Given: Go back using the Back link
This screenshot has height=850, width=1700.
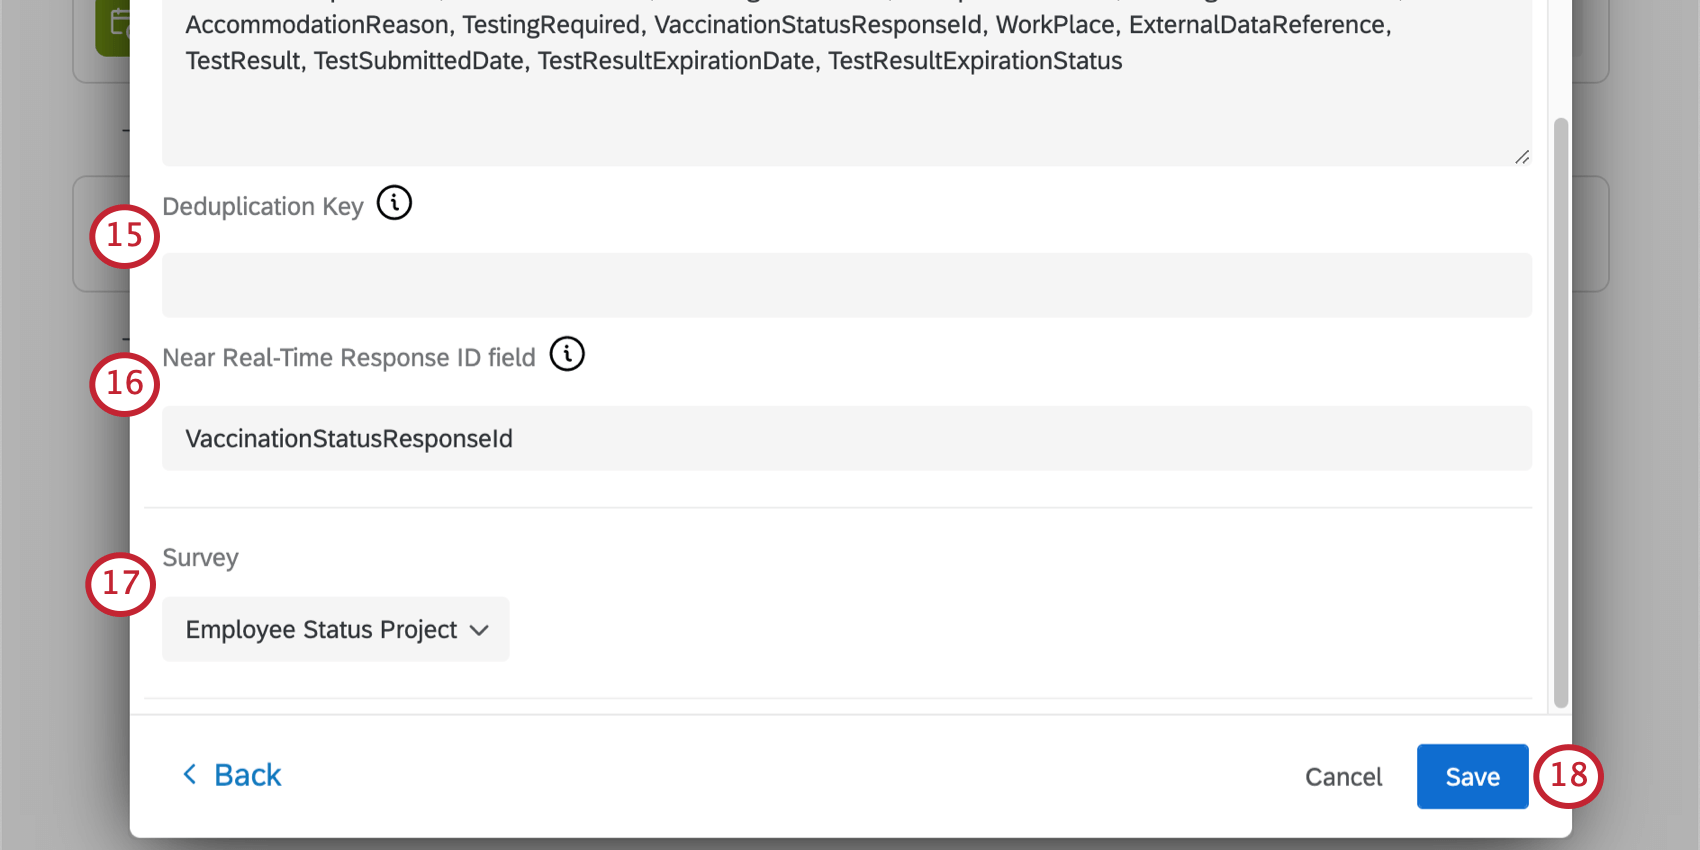Looking at the screenshot, I should pyautogui.click(x=247, y=775).
